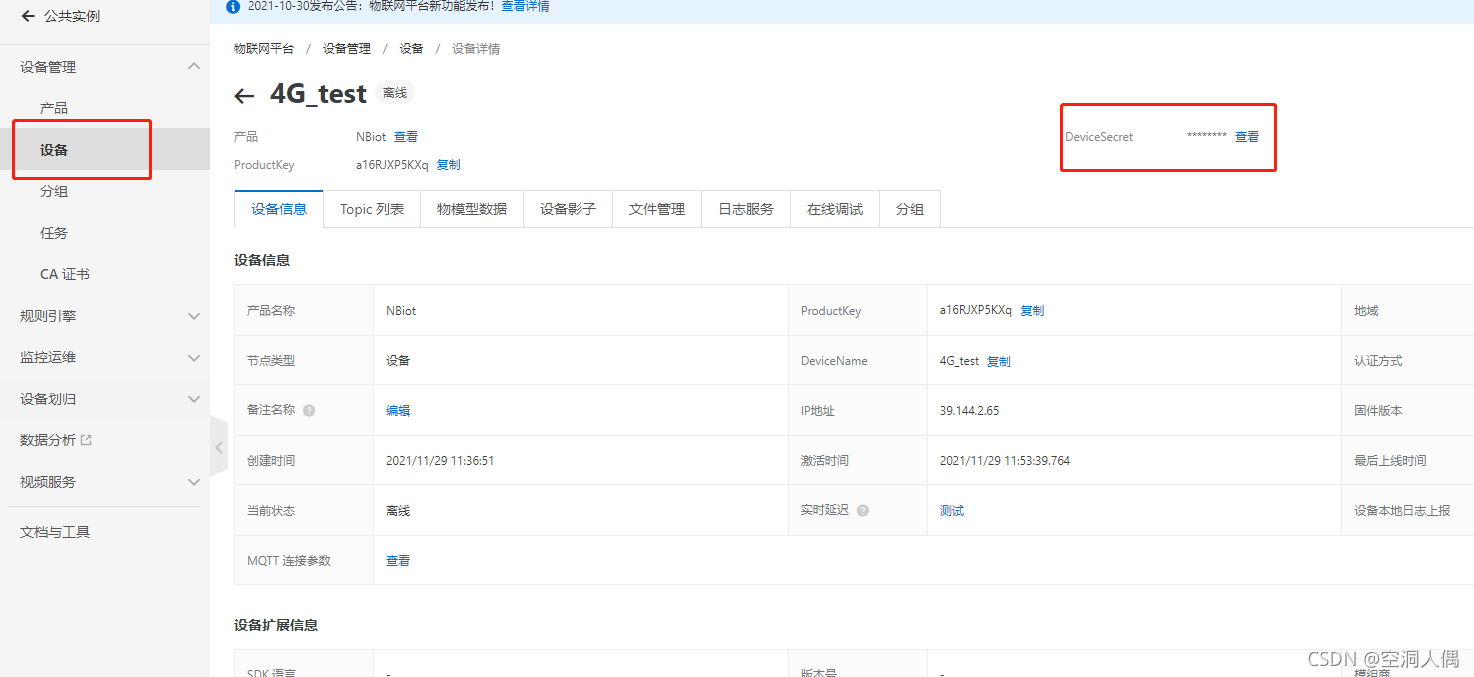Image resolution: width=1474 pixels, height=677 pixels.
Task: Click 设备 breadcrumb
Action: coord(411,48)
